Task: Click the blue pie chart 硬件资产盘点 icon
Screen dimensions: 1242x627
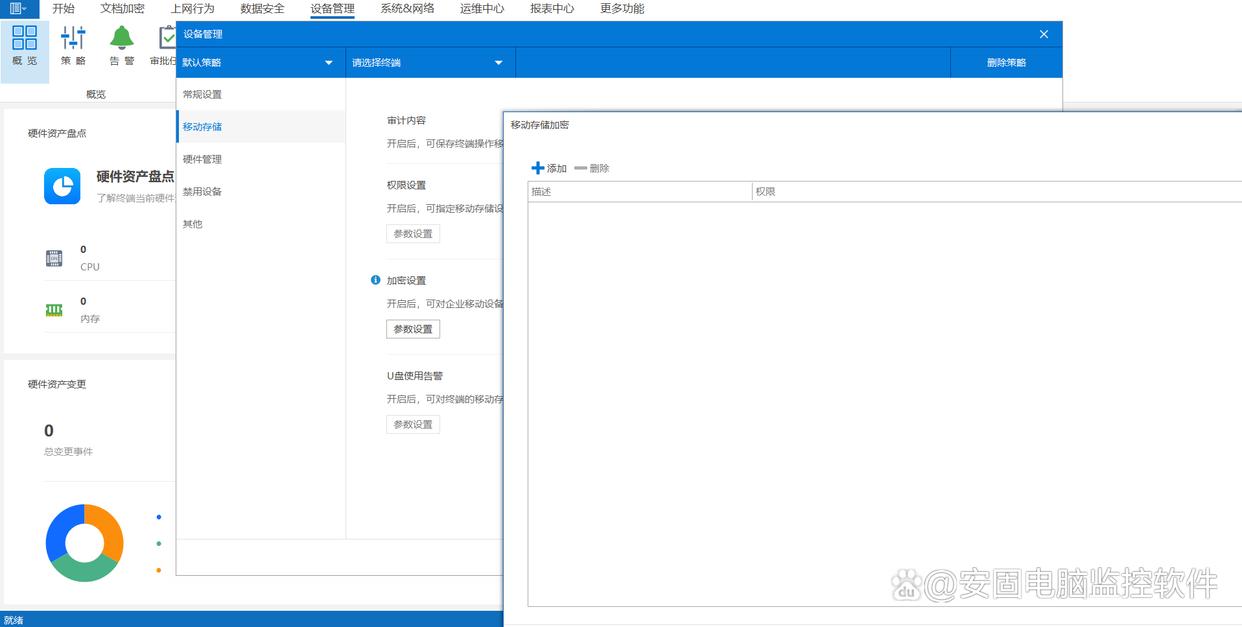Action: 62,186
